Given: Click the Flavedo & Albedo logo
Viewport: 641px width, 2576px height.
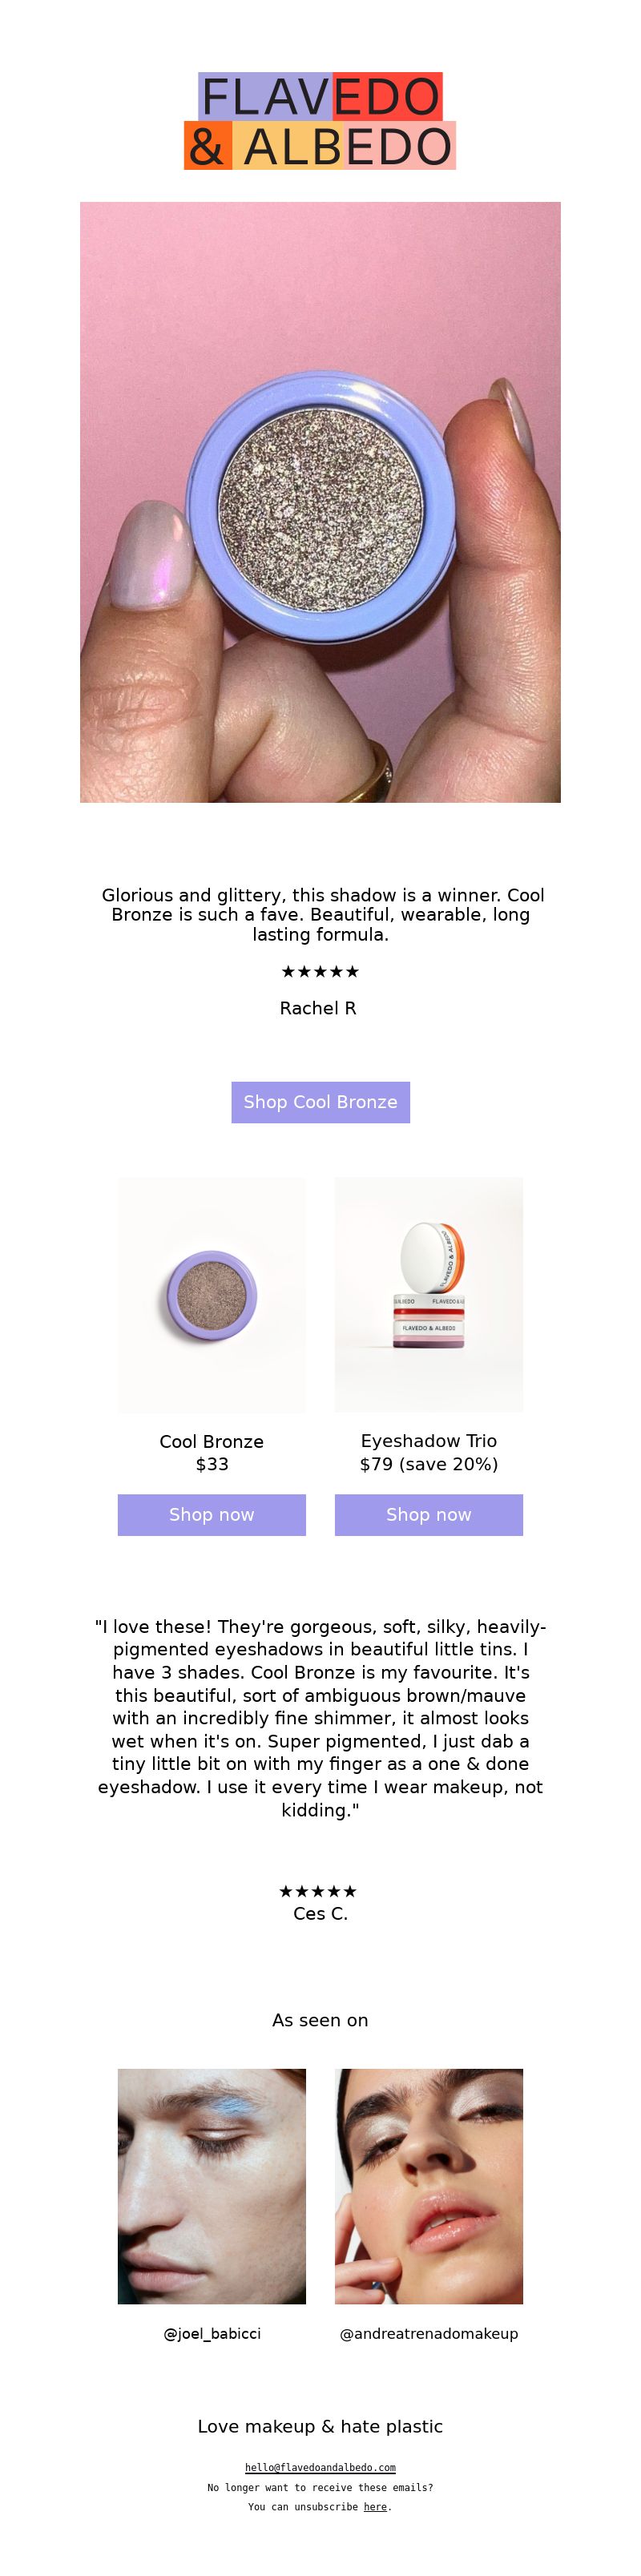Looking at the screenshot, I should [x=320, y=121].
